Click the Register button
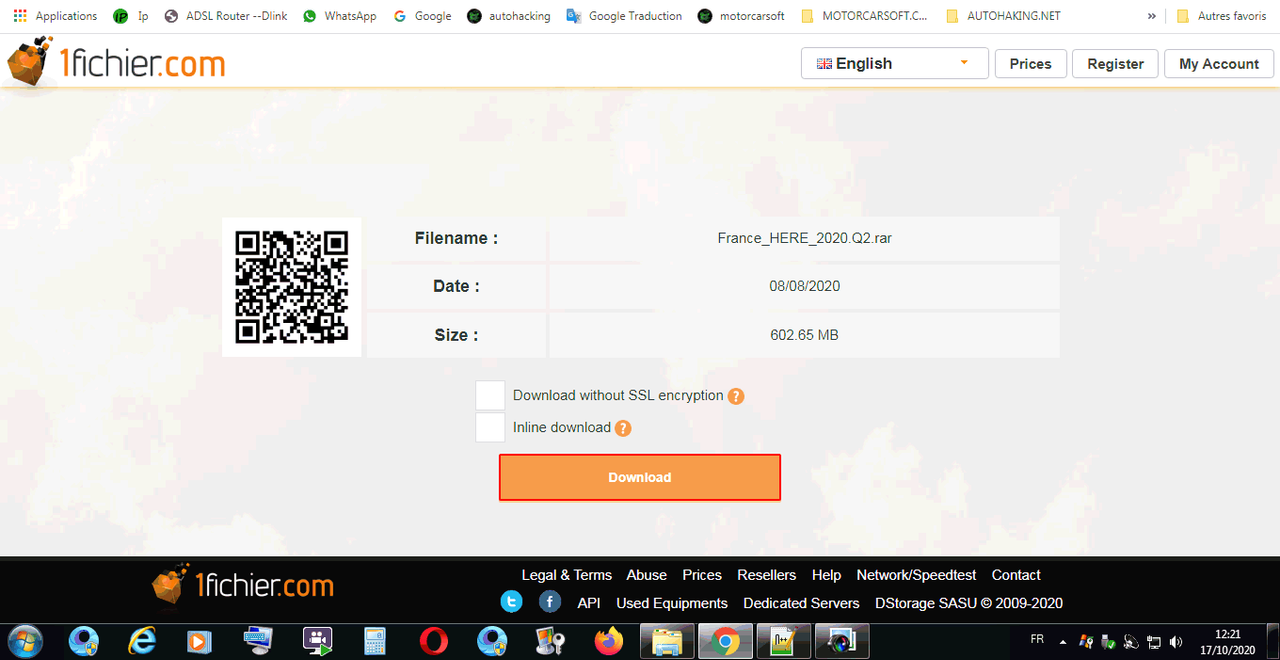Viewport: 1280px width, 660px height. pos(1115,63)
